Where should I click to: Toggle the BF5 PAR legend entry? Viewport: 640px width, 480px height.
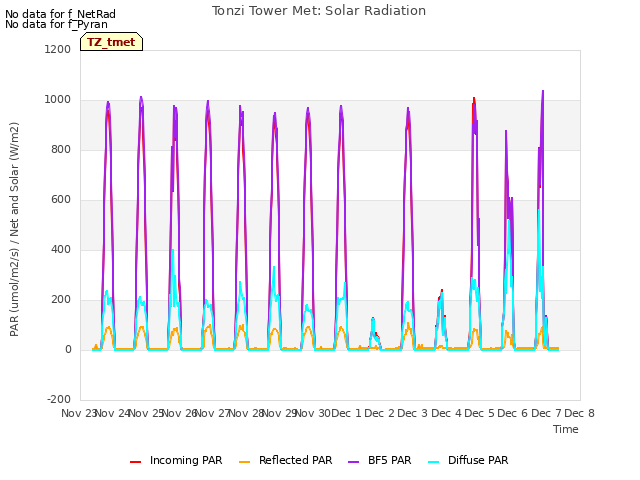click(380, 460)
